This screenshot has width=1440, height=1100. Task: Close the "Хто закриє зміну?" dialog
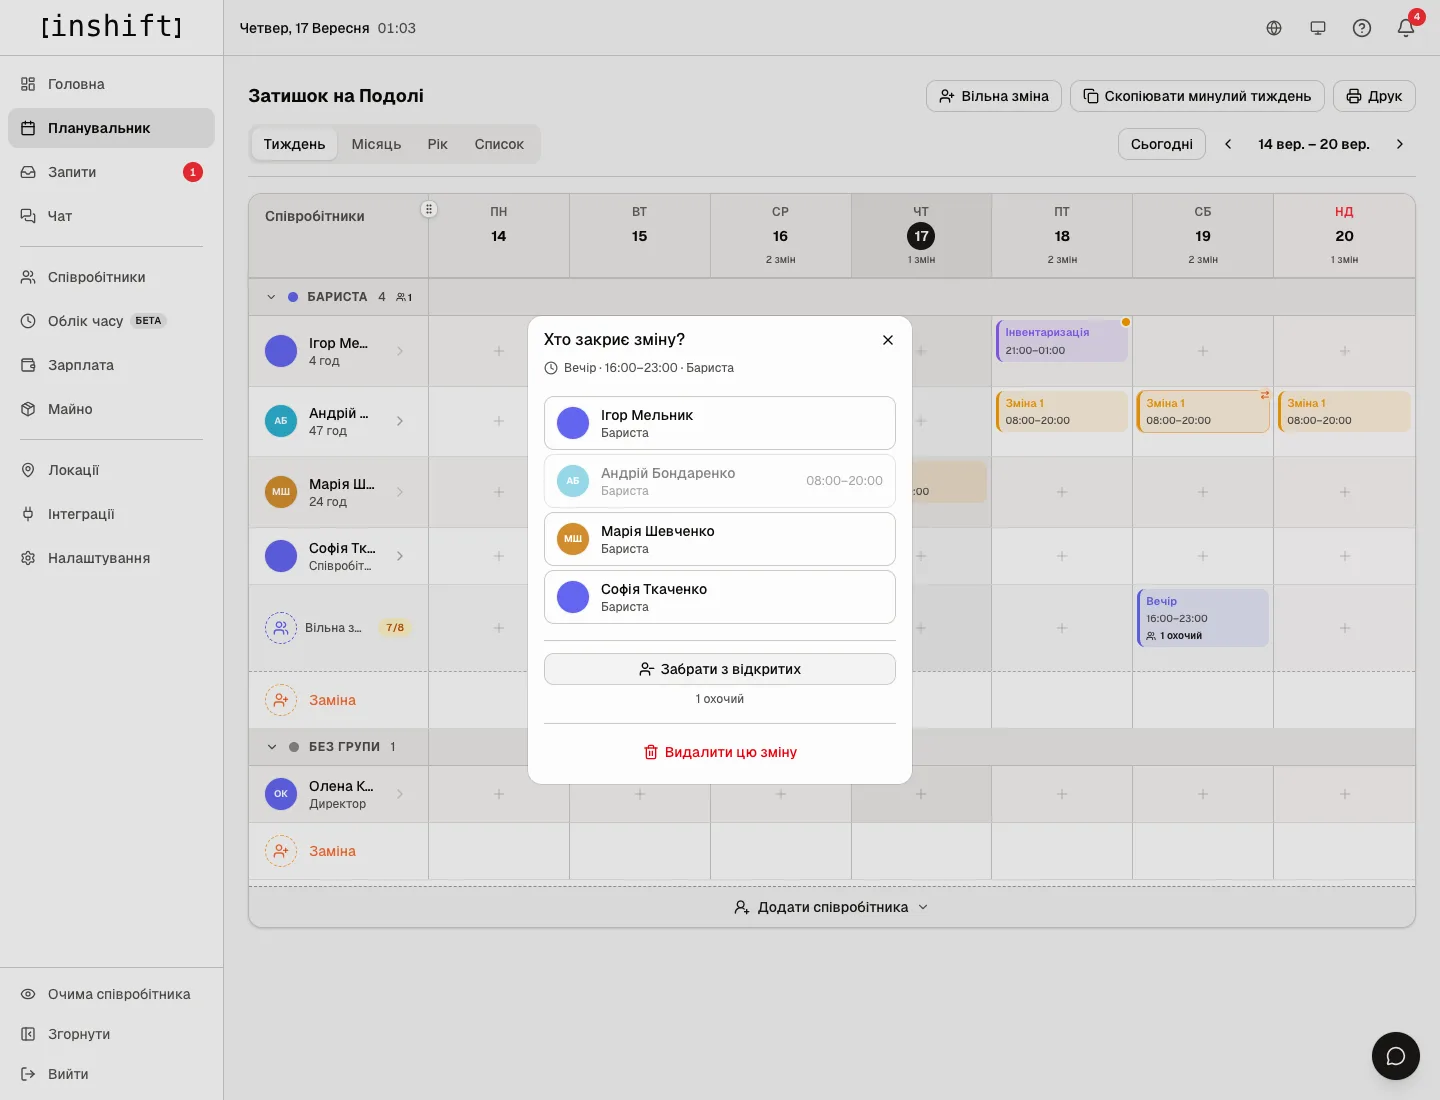pos(888,340)
